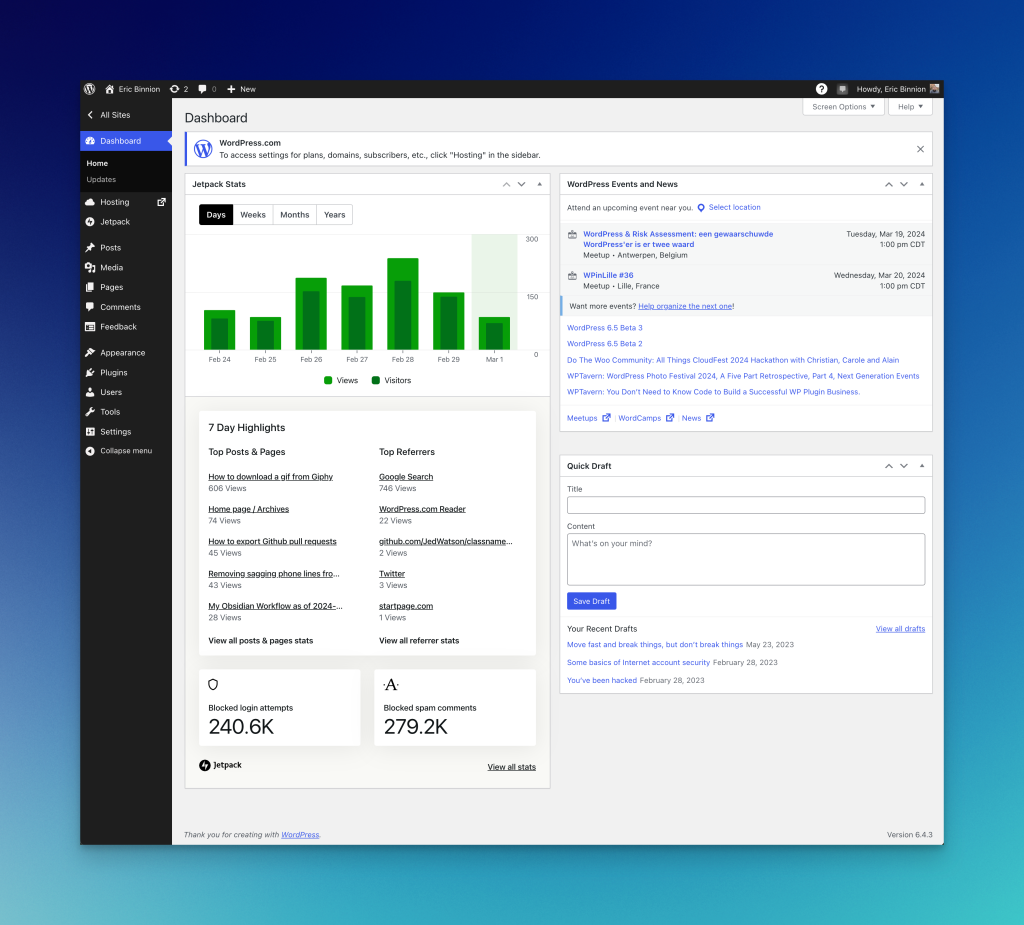Screen dimensions: 1024x925
Task: Open the Hosting external link icon
Action: 161,202
